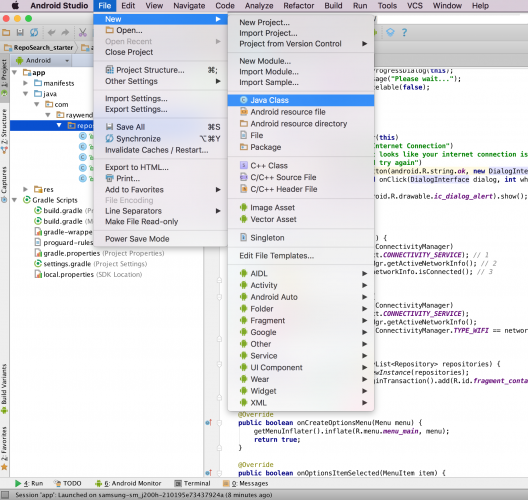Open the VCS menu
This screenshot has height=500, width=528.
click(415, 6)
